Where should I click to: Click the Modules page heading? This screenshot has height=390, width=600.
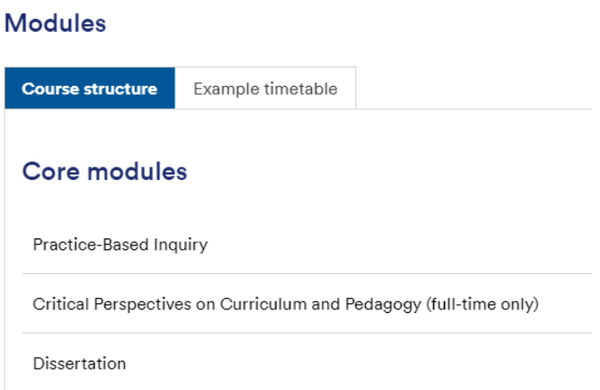click(x=55, y=23)
